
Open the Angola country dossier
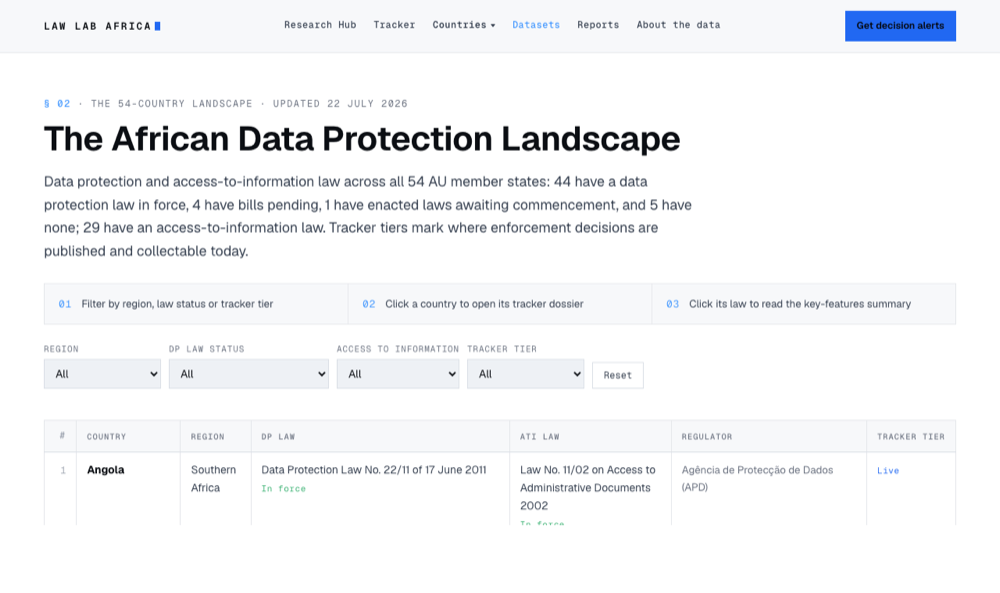click(106, 470)
